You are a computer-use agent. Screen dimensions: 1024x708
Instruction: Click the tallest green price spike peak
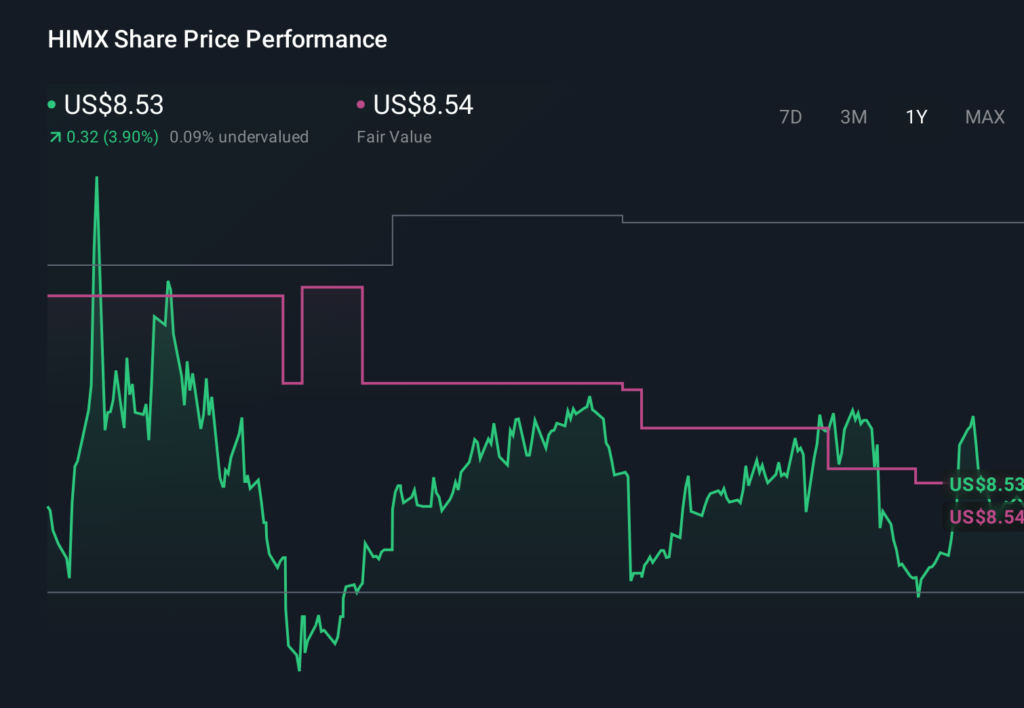coord(97,179)
